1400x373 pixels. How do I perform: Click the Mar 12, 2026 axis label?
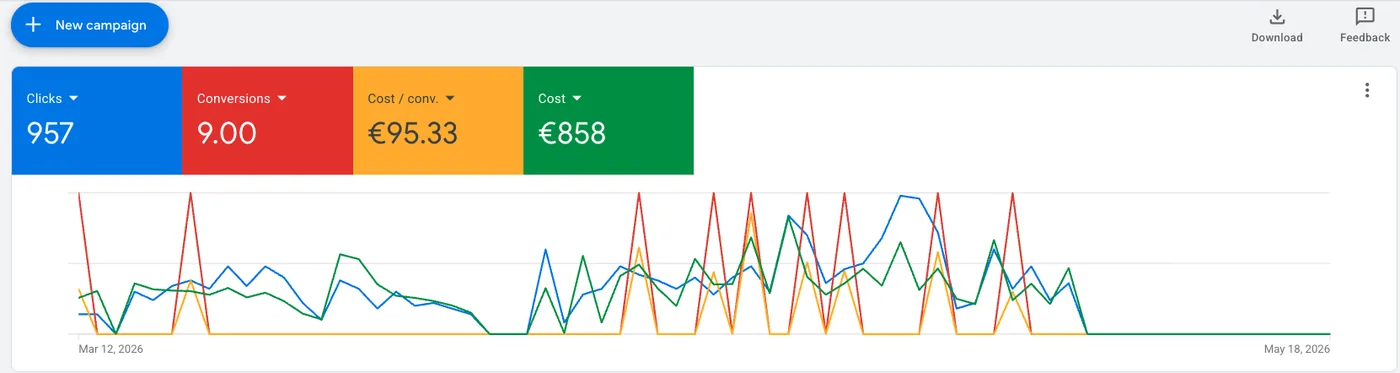click(x=111, y=350)
